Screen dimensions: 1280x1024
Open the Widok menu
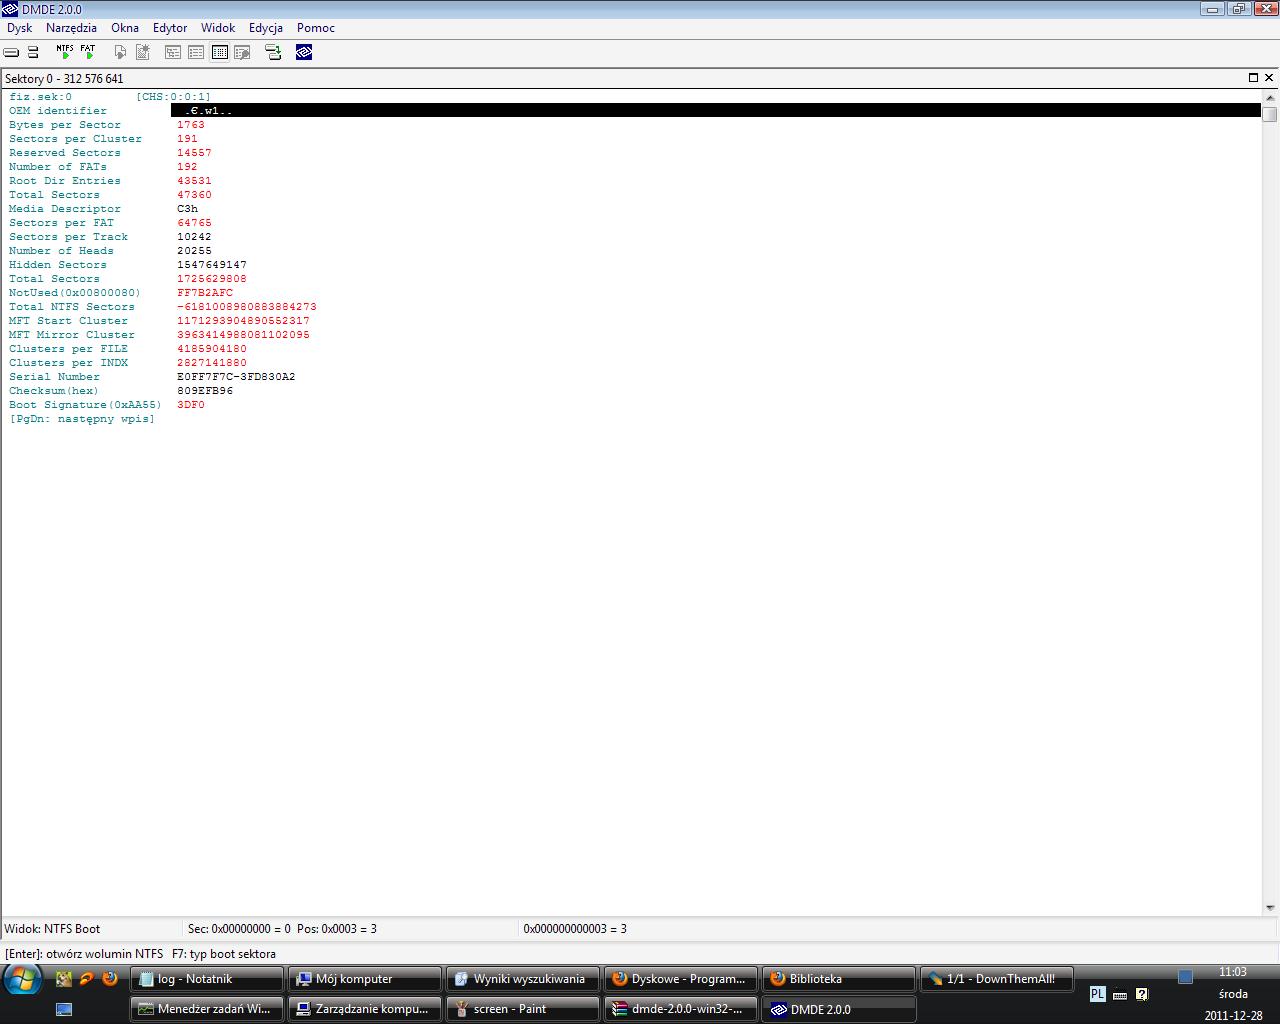[x=218, y=28]
